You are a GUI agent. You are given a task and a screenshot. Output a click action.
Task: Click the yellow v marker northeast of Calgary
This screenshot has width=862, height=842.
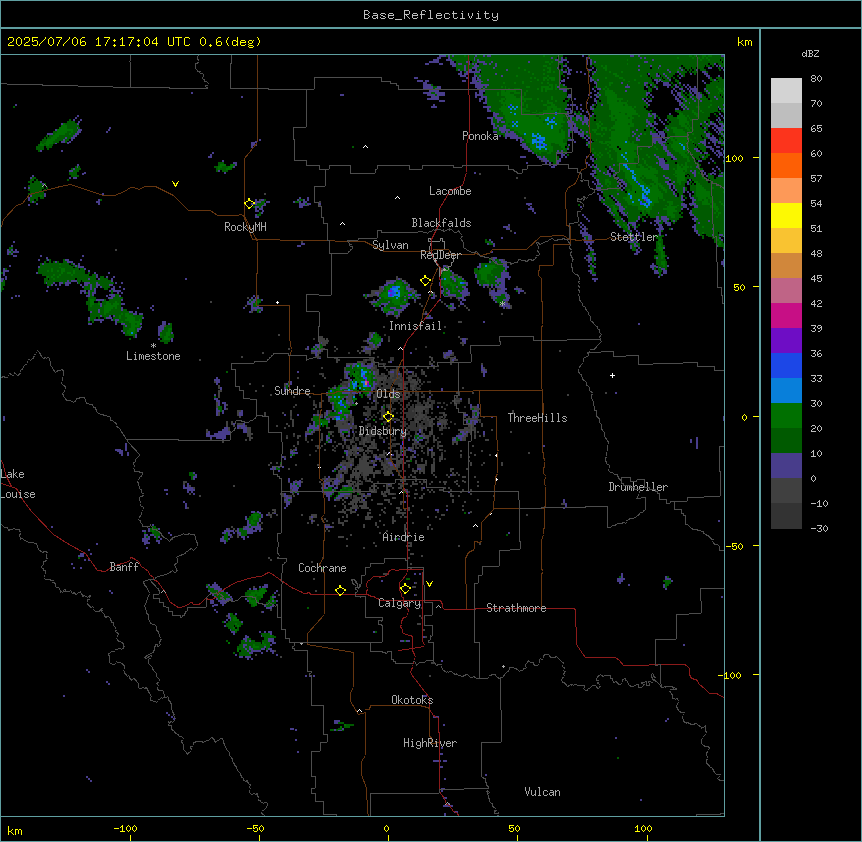[429, 584]
